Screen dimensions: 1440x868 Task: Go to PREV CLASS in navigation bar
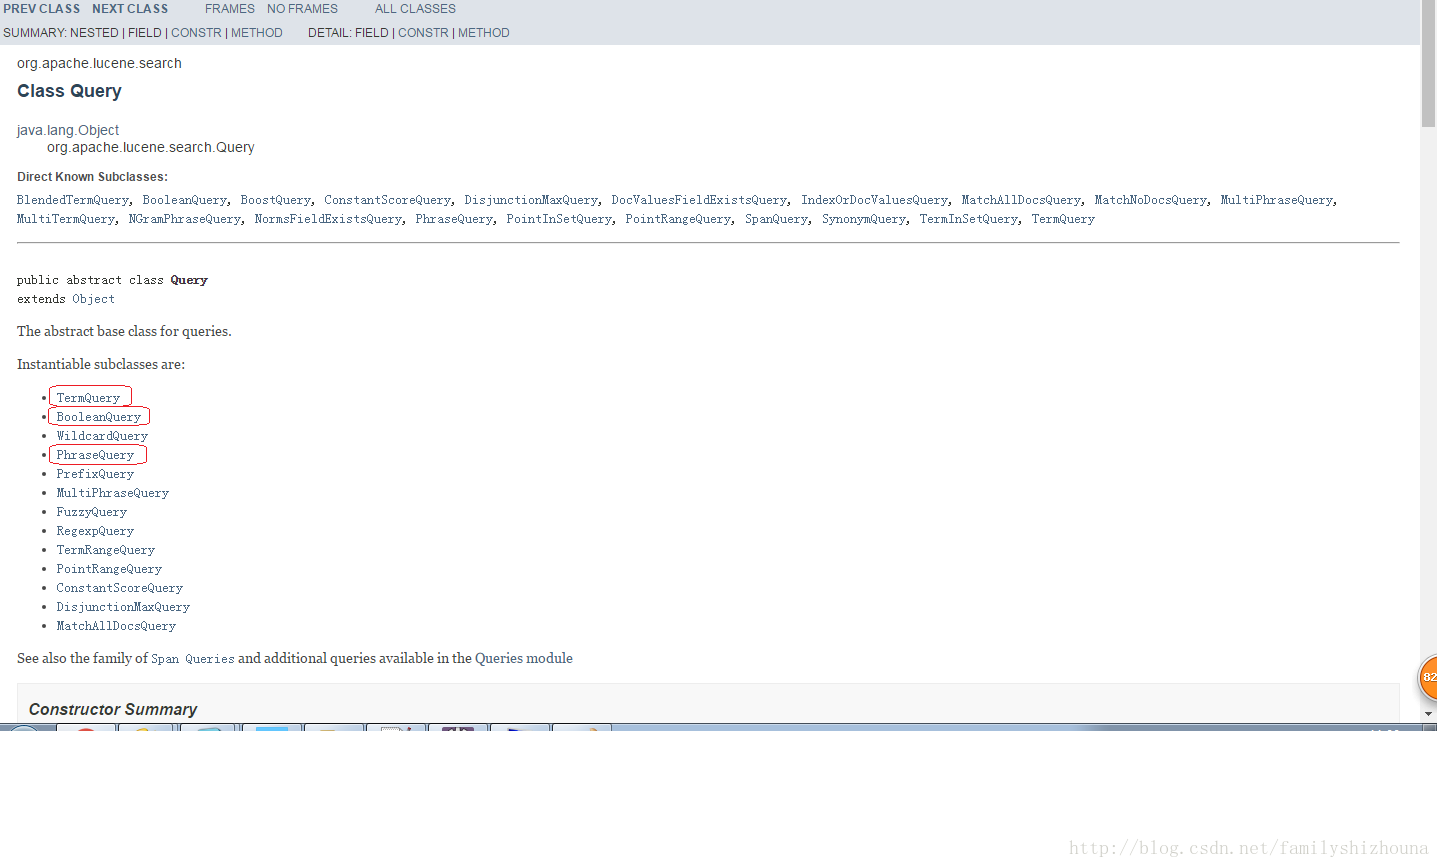click(42, 9)
